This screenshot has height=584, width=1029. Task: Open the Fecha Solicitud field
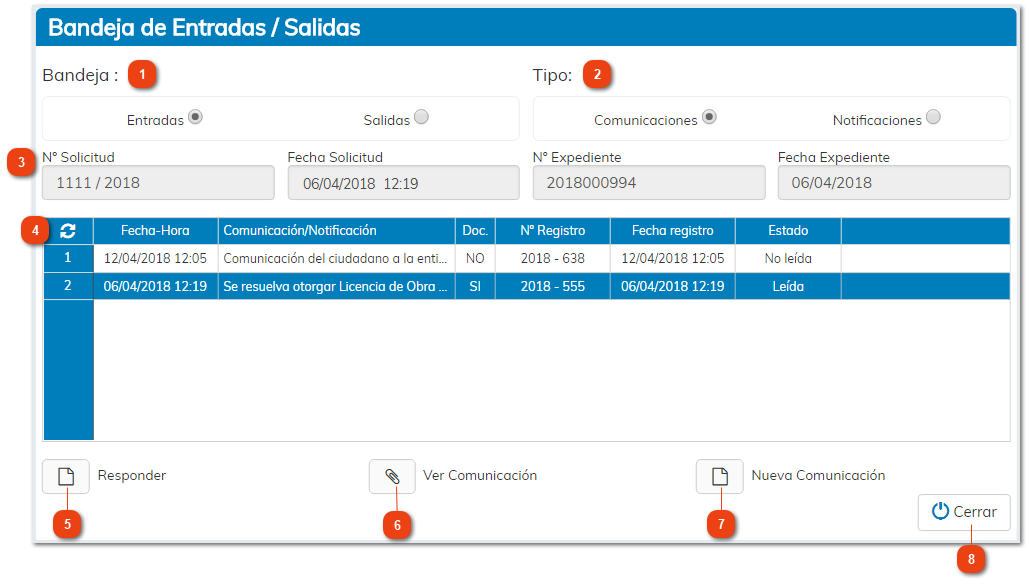(402, 182)
